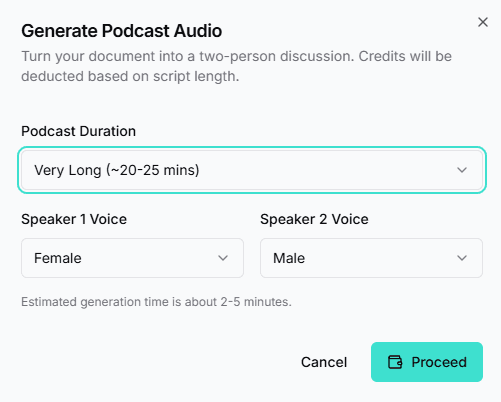The image size is (501, 402).
Task: Click the wallet icon on Proceed
Action: (x=395, y=362)
